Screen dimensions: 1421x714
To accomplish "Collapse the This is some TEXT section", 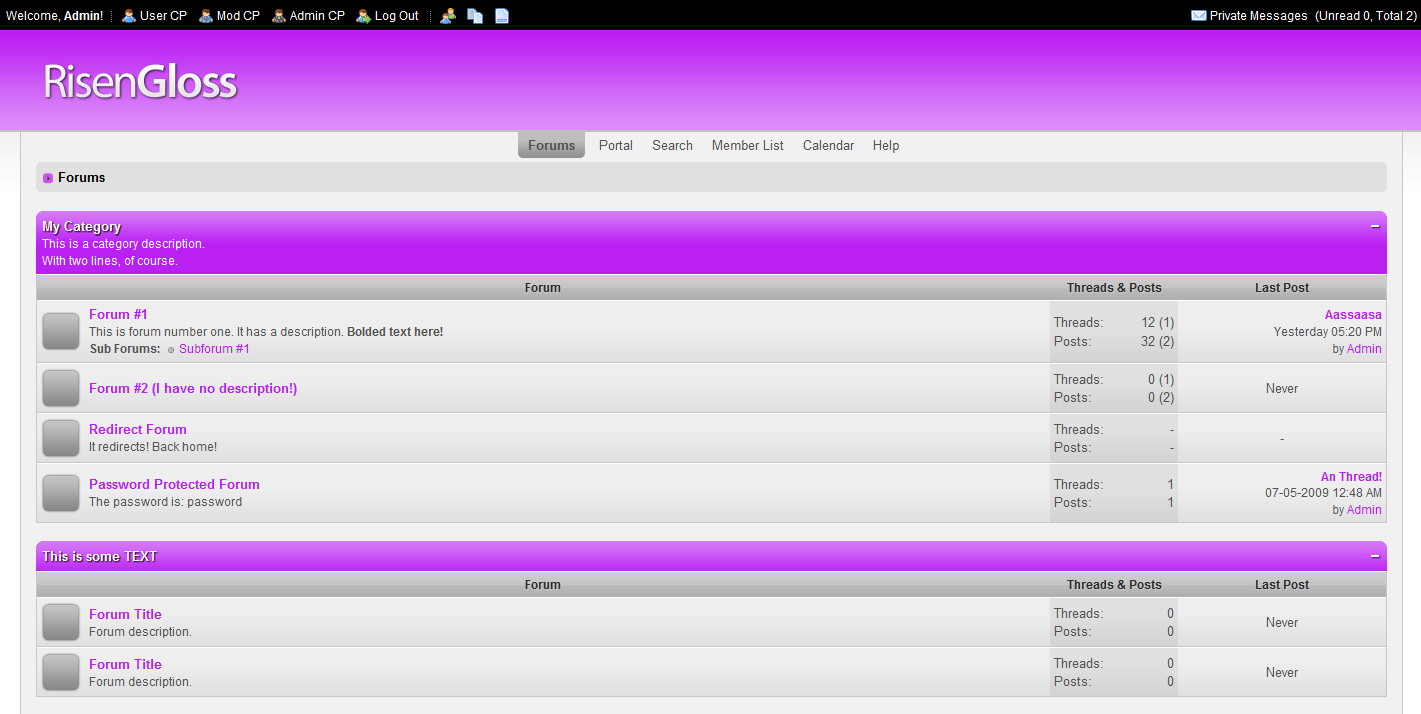I will click(x=1375, y=557).
